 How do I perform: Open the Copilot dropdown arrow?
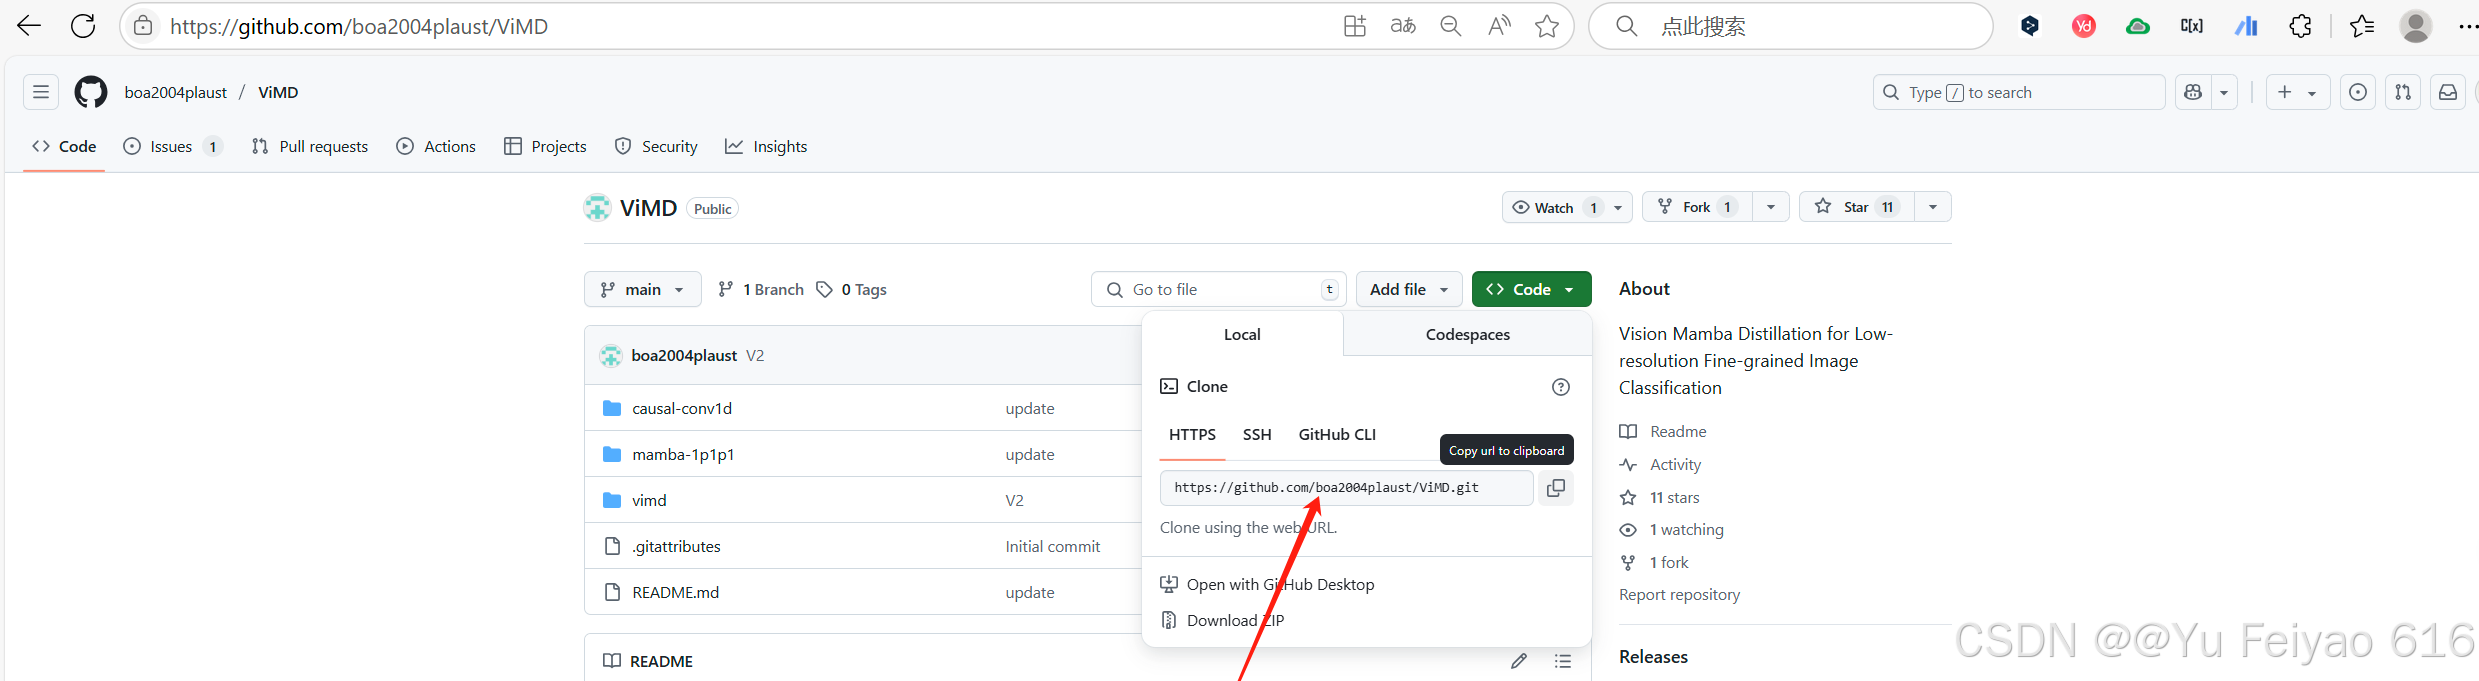click(2224, 92)
